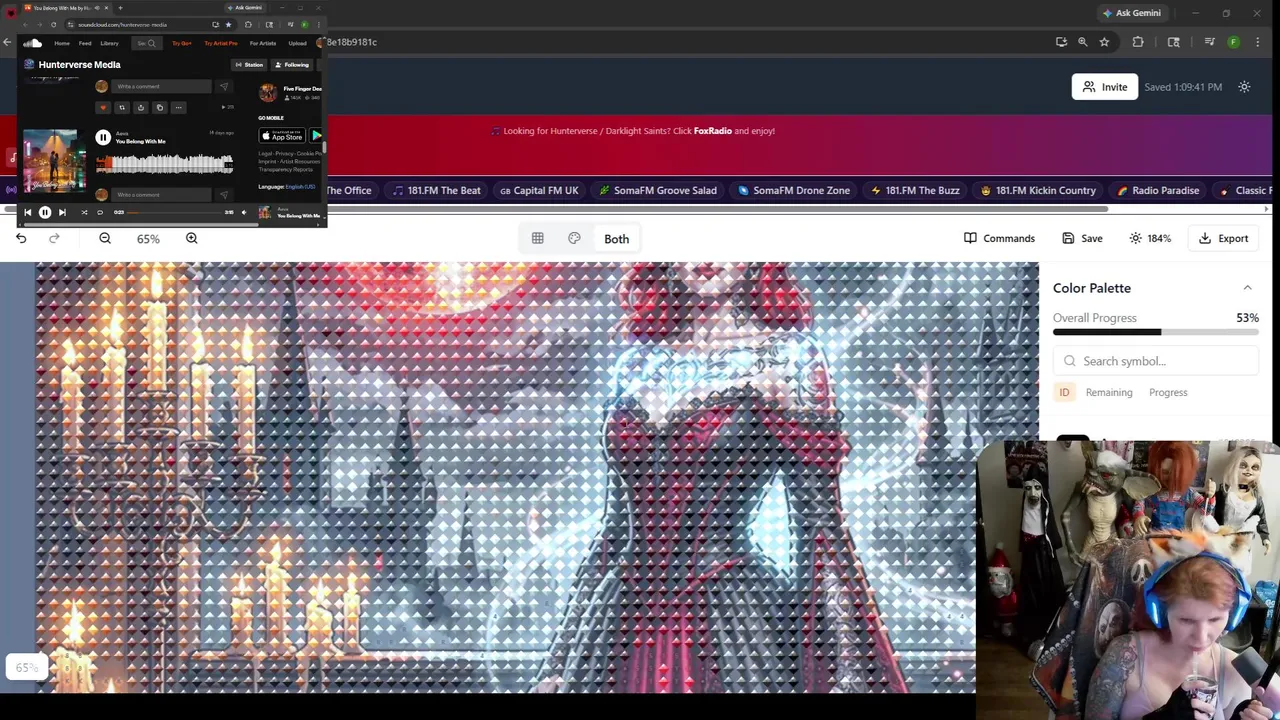Toggle shuffle in the SoundCloud player

pos(84,212)
